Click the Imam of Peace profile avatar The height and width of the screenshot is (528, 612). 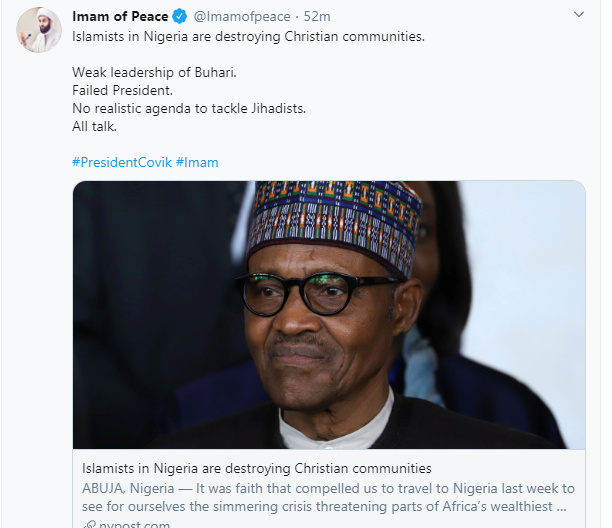pos(39,30)
